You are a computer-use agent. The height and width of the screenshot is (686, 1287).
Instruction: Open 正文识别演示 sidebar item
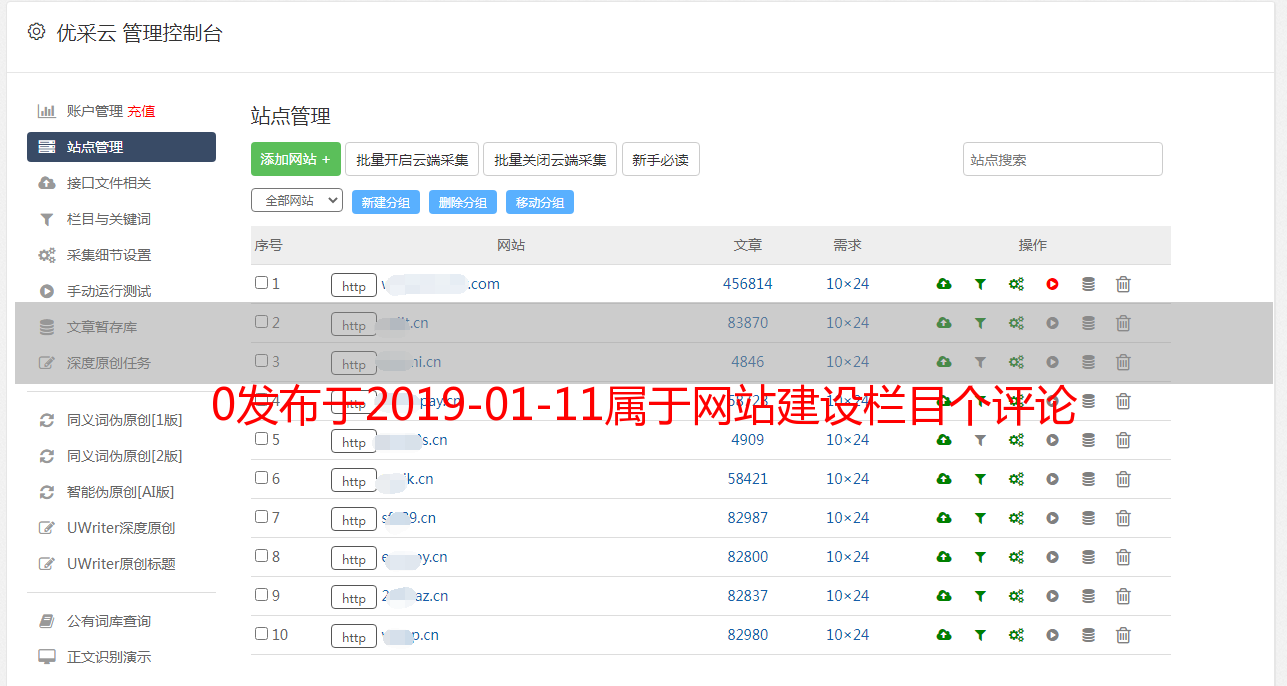click(x=109, y=657)
